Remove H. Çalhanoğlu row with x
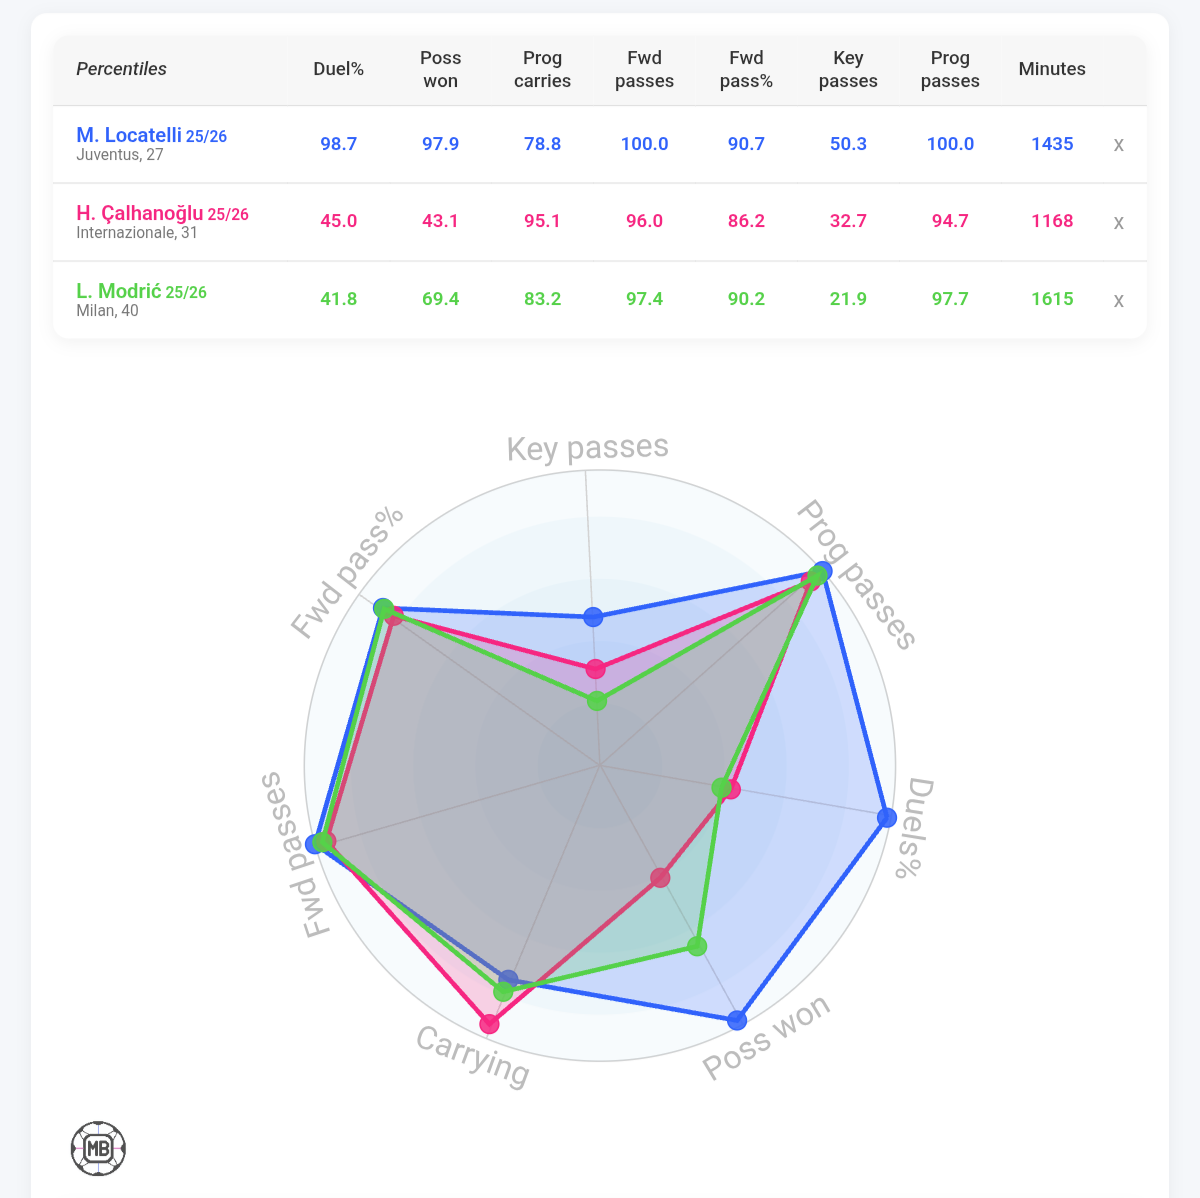 coord(1118,222)
